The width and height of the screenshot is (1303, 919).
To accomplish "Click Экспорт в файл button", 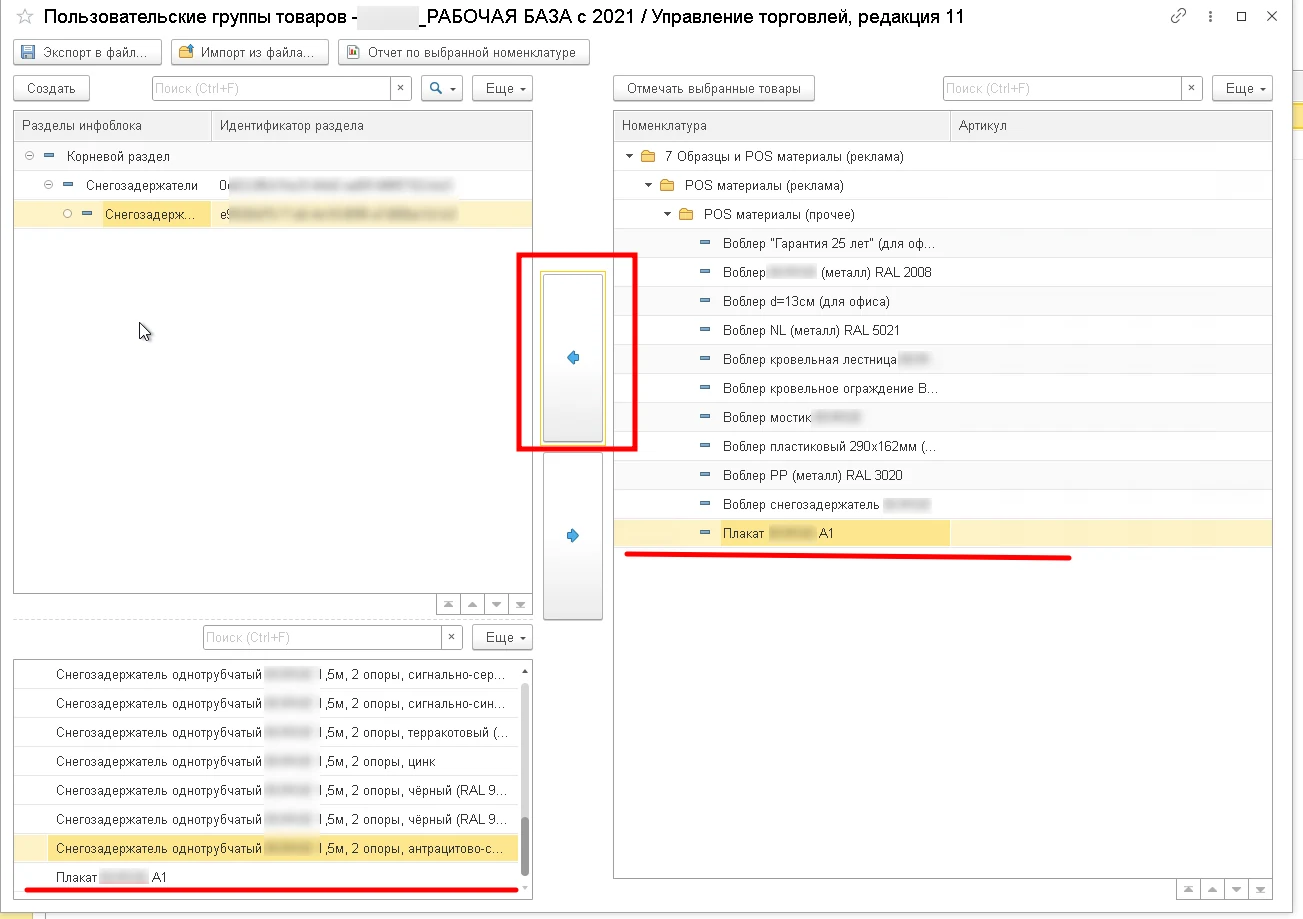I will [88, 52].
